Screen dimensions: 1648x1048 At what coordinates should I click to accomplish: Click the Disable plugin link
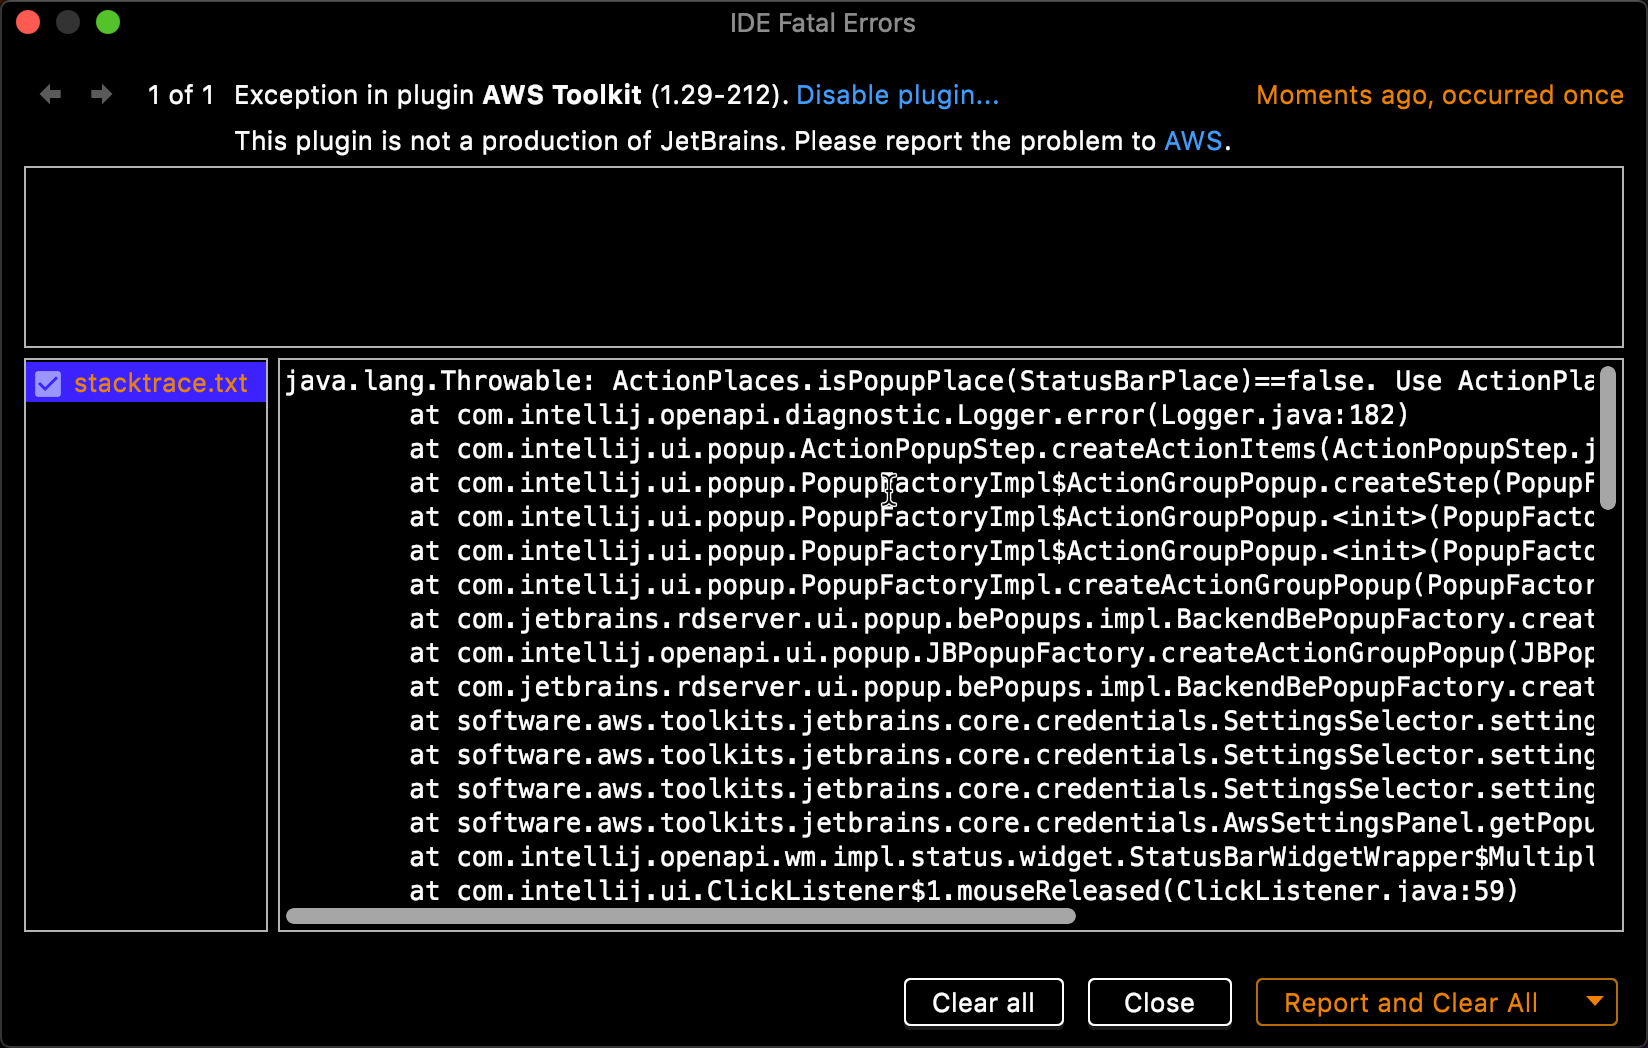pyautogui.click(x=896, y=95)
